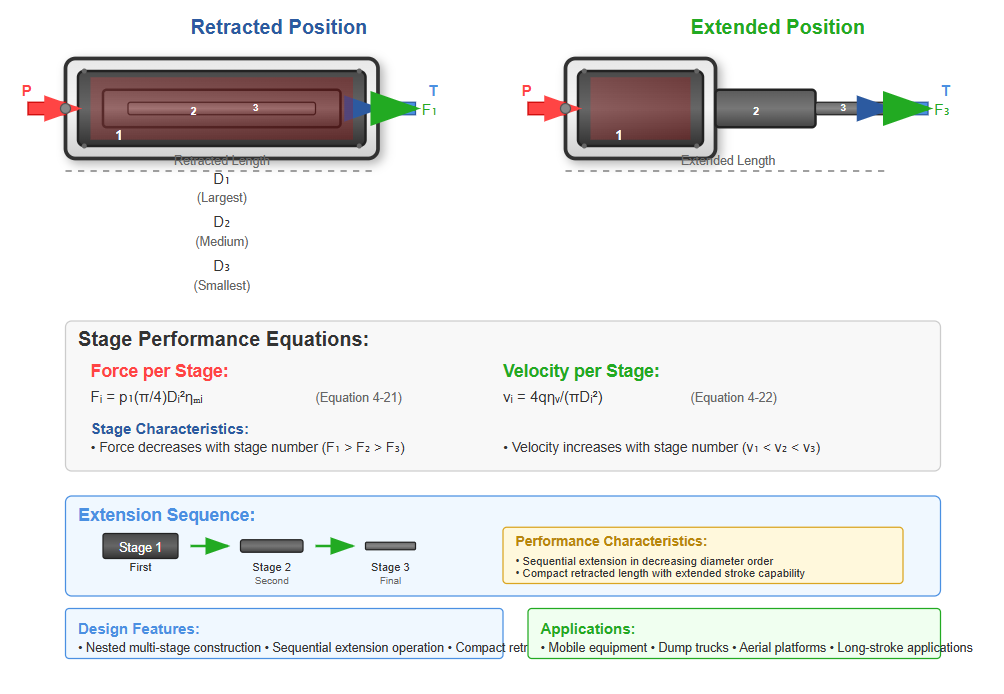
Task: Click the red pressure arrow on the retracted cylinder
Action: click(44, 108)
